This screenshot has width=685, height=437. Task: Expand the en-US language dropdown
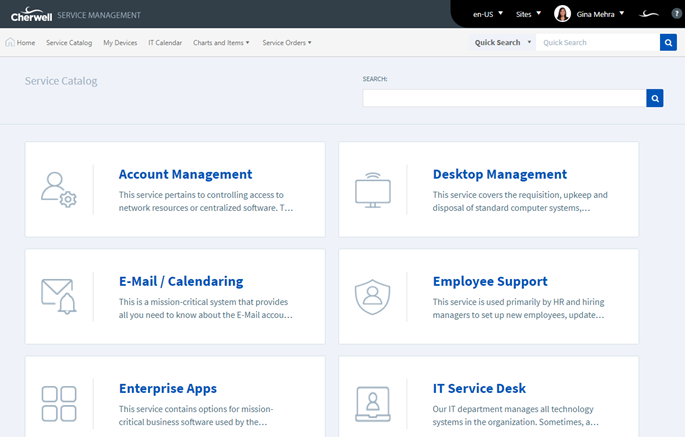488,14
